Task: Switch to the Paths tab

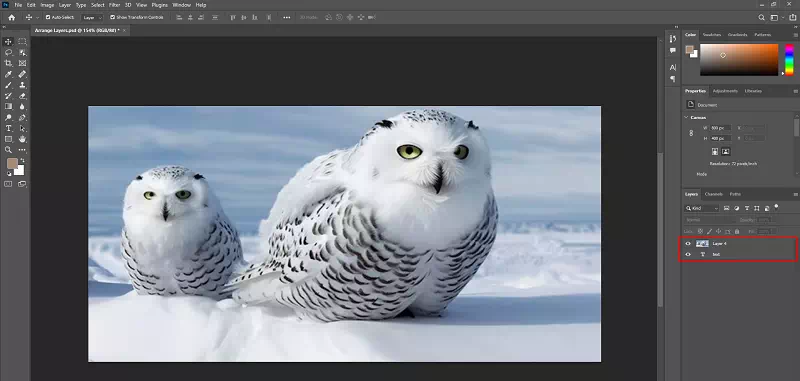Action: 735,194
